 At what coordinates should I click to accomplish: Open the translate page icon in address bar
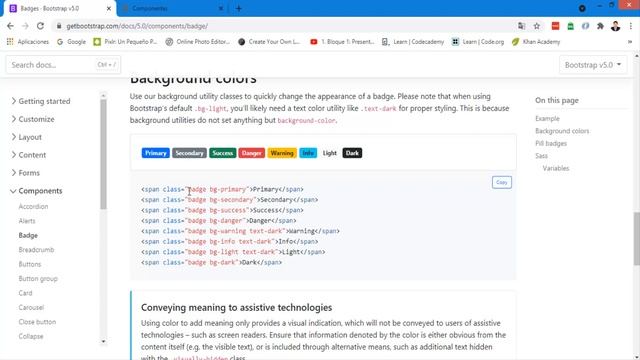522,26
